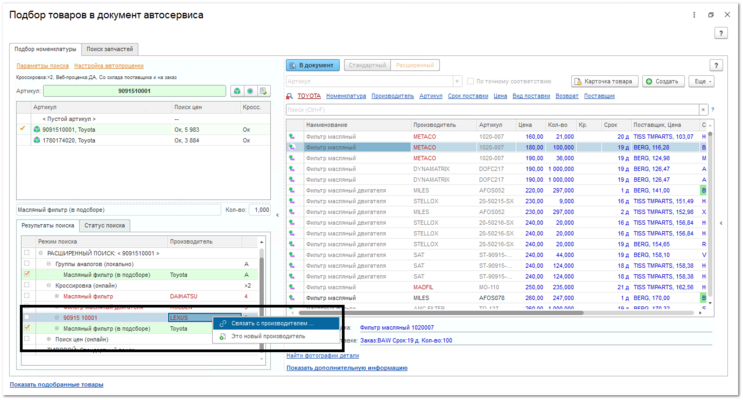Click row icon of MADFIL MO-110 item

(x=292, y=287)
